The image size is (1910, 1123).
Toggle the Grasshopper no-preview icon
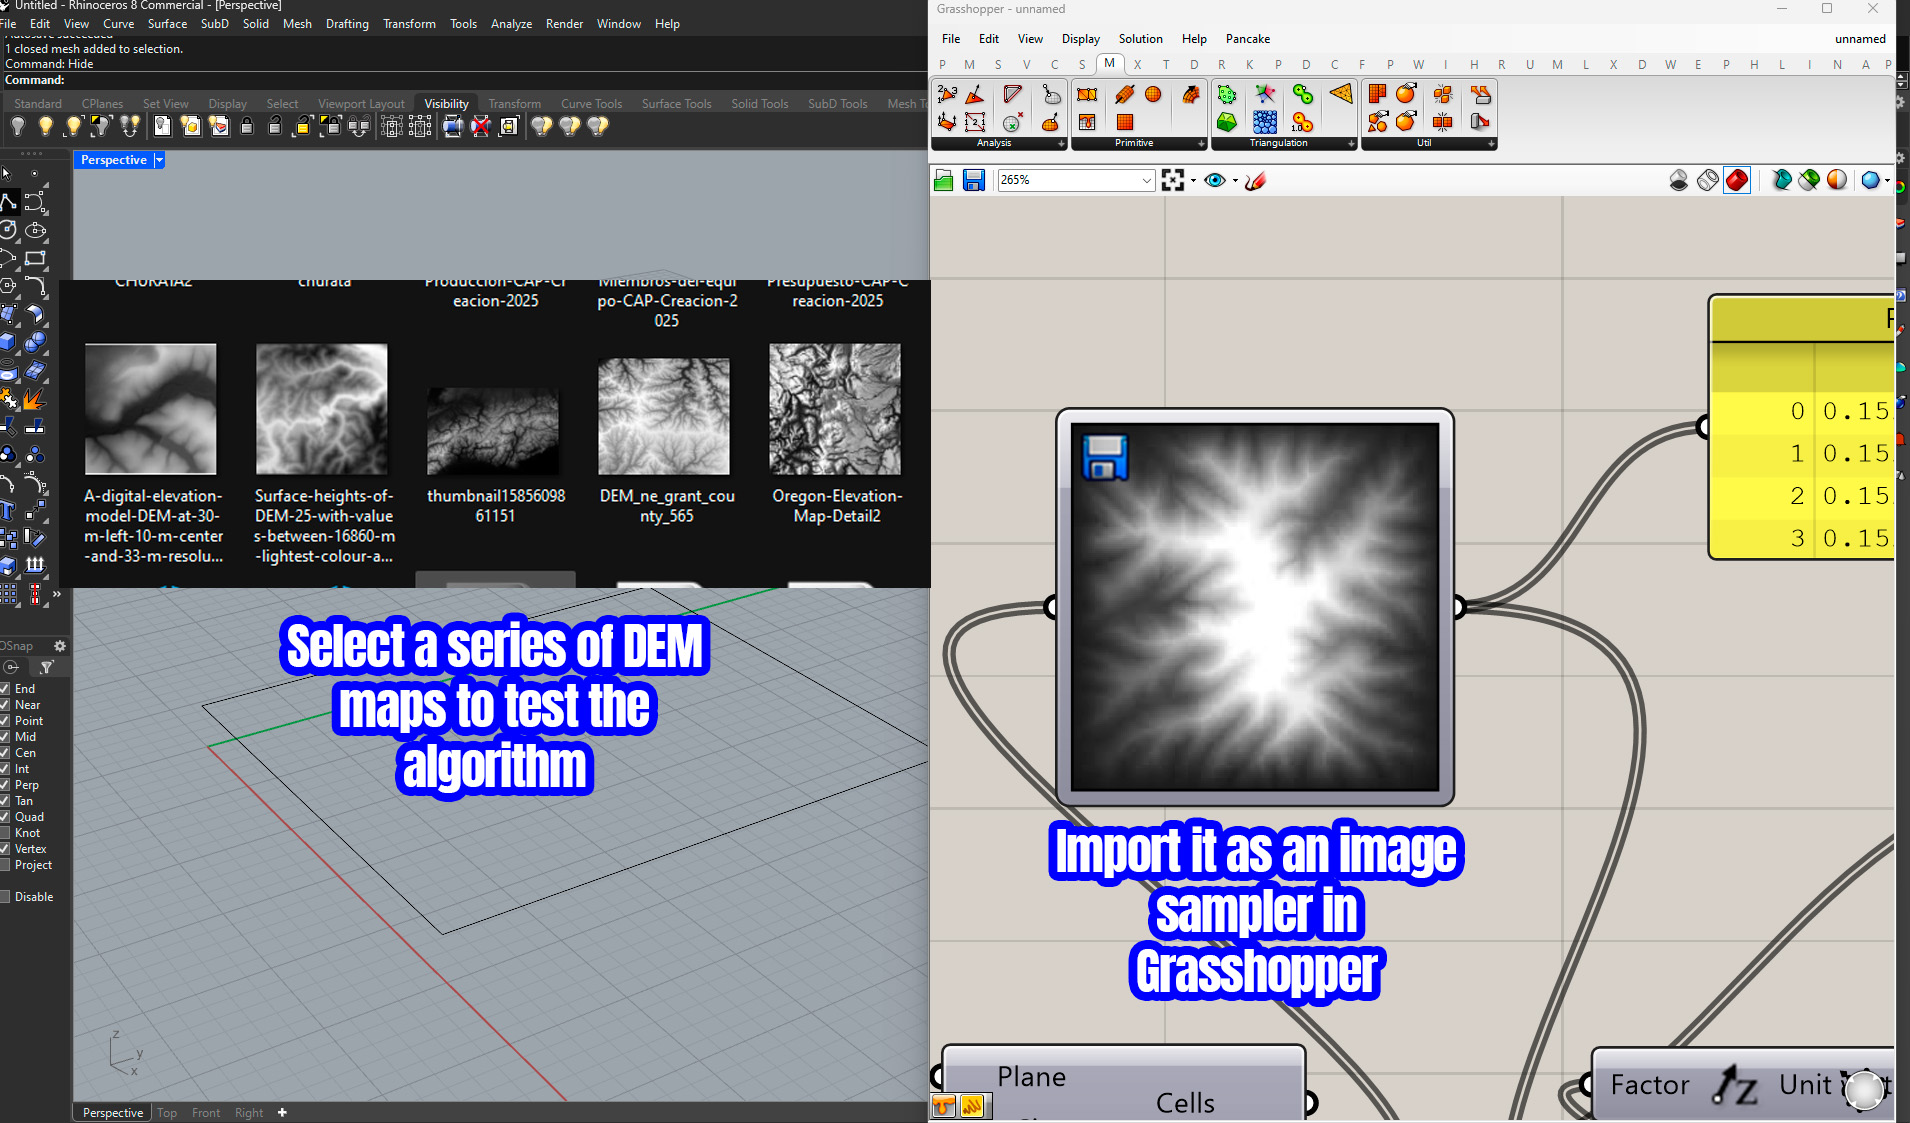(x=1679, y=180)
